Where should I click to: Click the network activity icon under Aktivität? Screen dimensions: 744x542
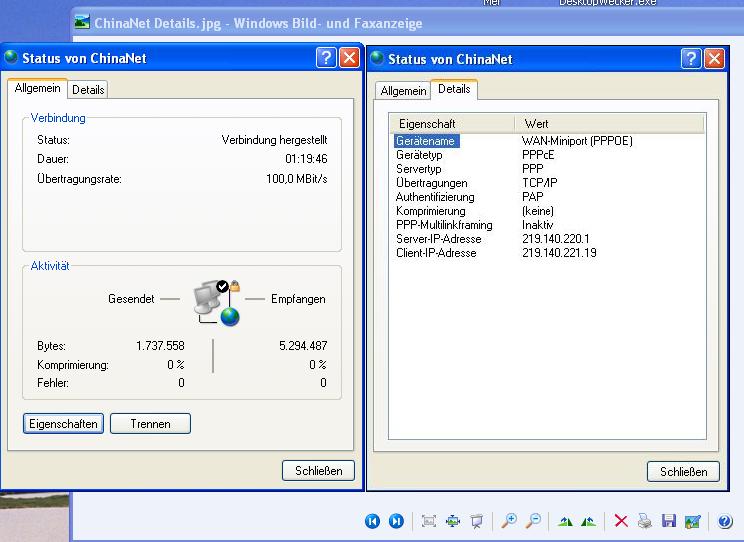216,303
